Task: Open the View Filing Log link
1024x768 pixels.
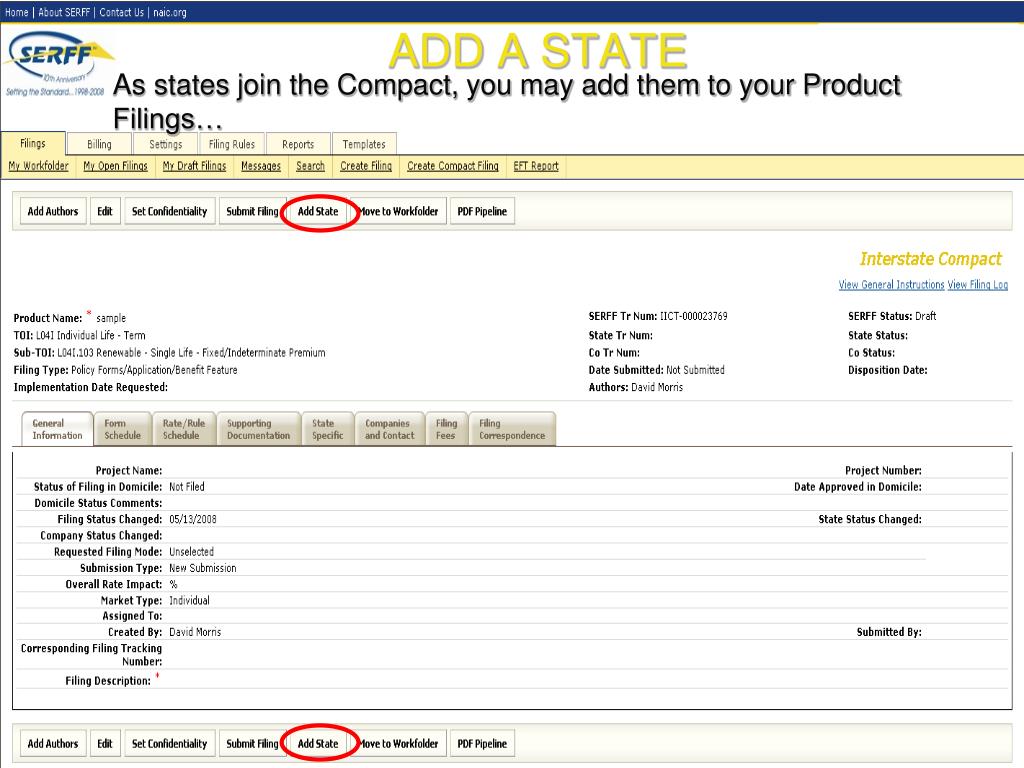Action: [x=978, y=285]
